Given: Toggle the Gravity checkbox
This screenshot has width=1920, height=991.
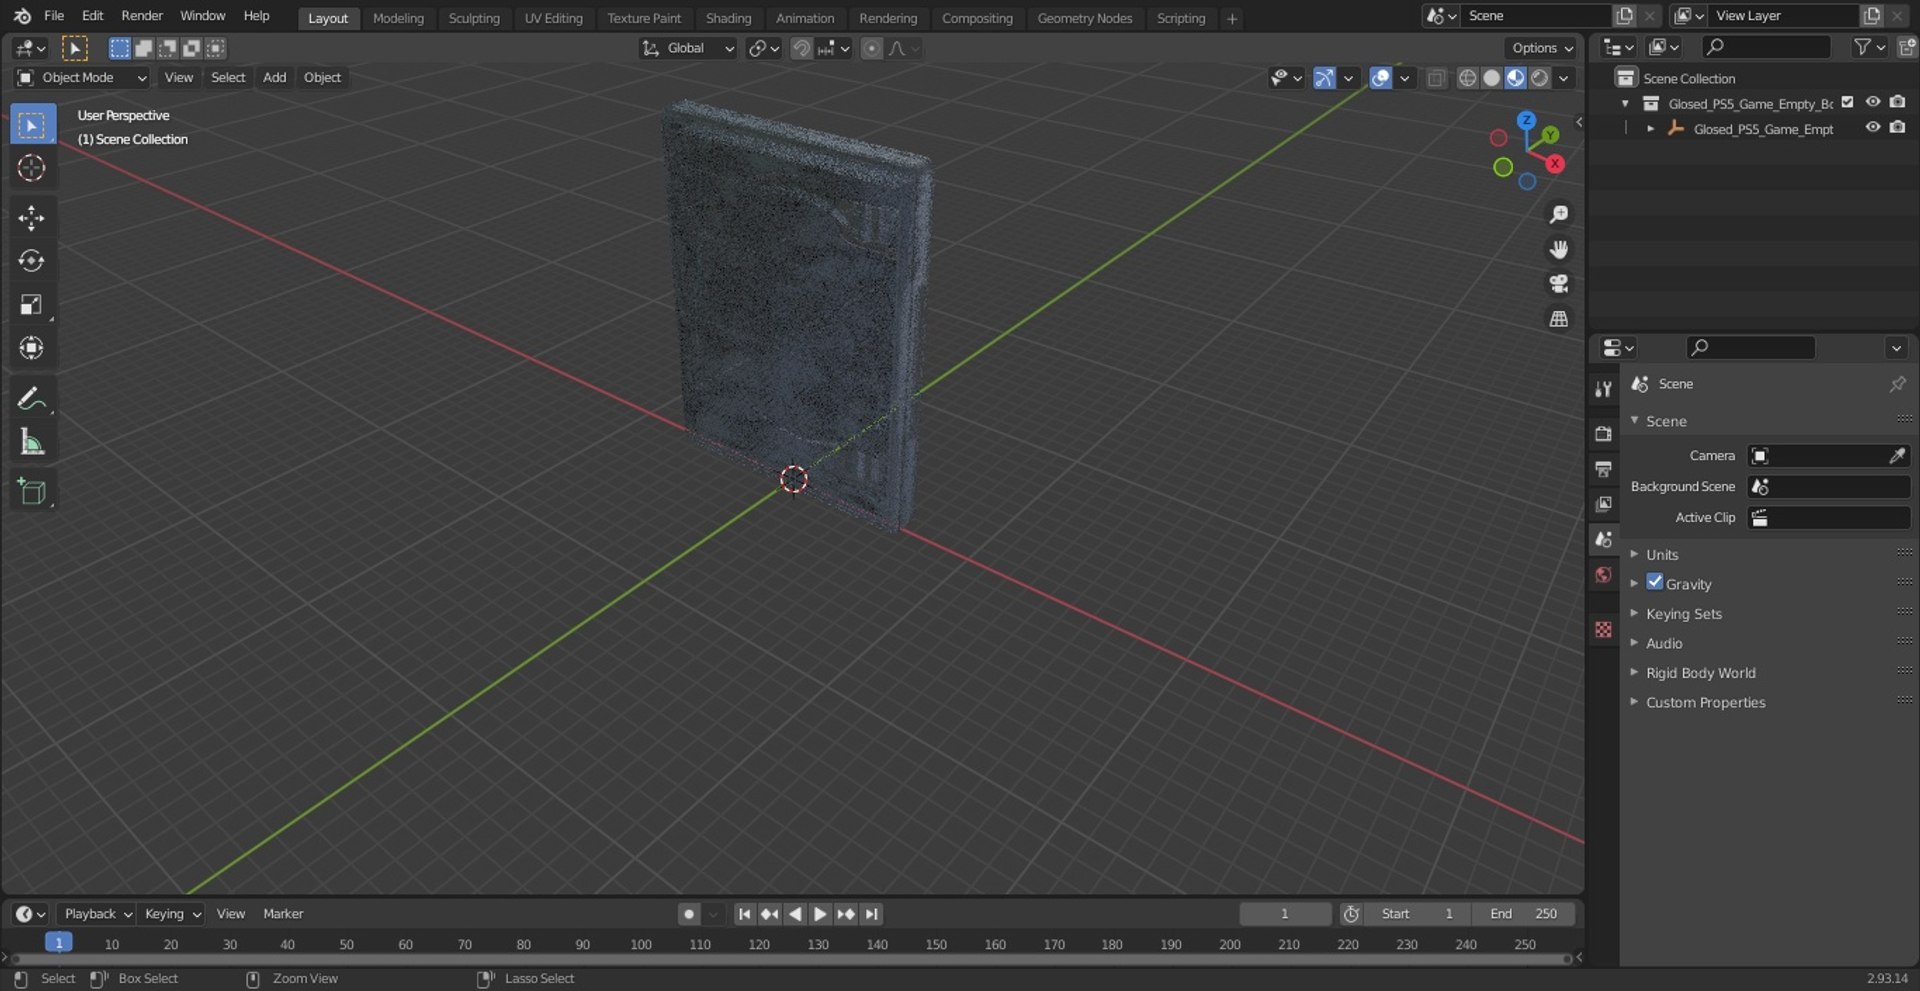Looking at the screenshot, I should point(1655,582).
